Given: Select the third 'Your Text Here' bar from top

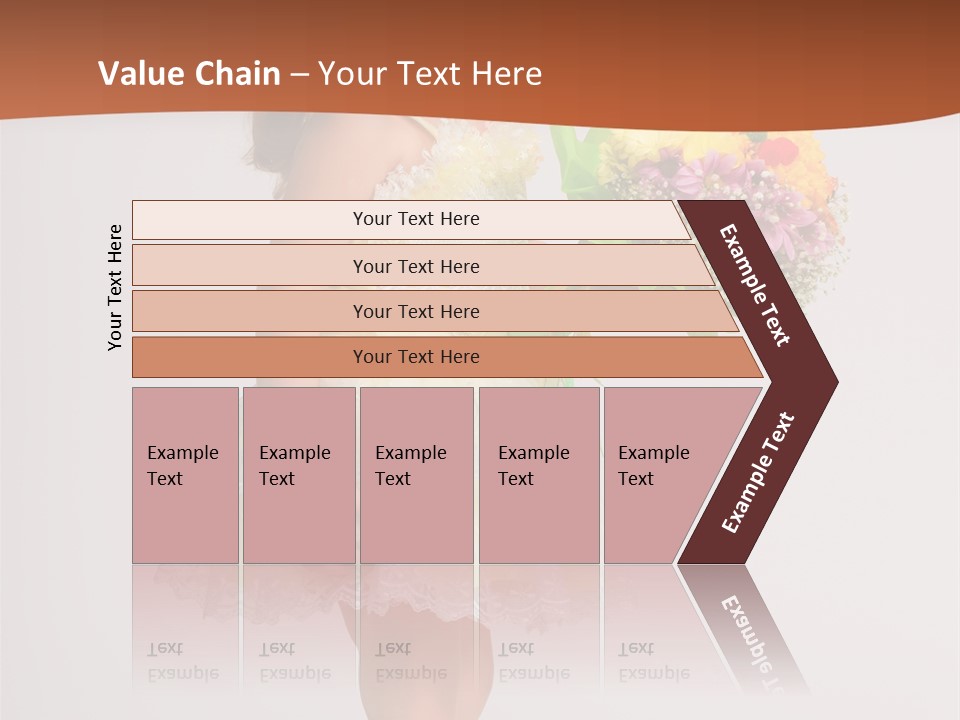Looking at the screenshot, I should (416, 311).
